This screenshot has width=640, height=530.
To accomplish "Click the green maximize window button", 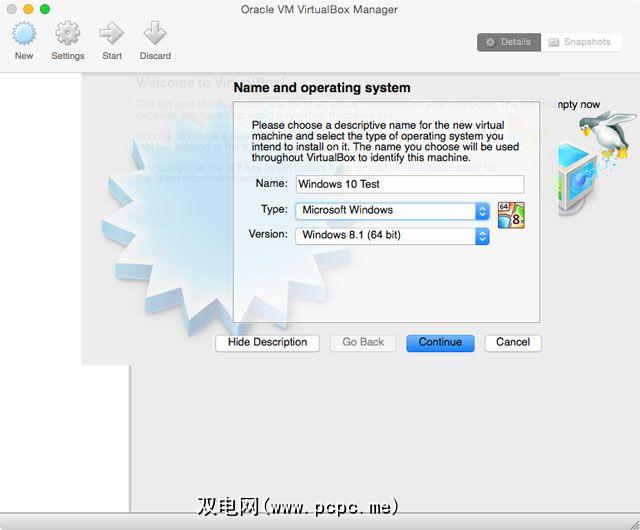I will pos(45,9).
